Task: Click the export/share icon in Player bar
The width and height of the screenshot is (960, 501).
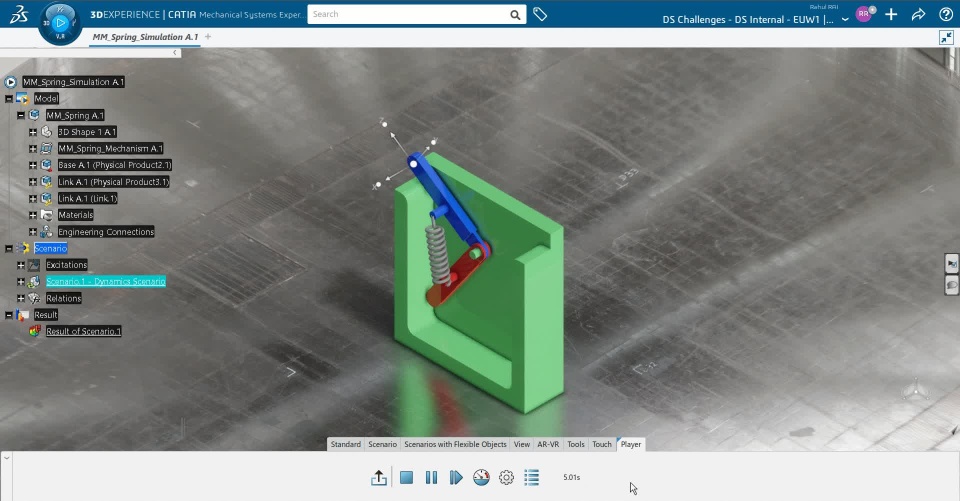Action: point(379,478)
